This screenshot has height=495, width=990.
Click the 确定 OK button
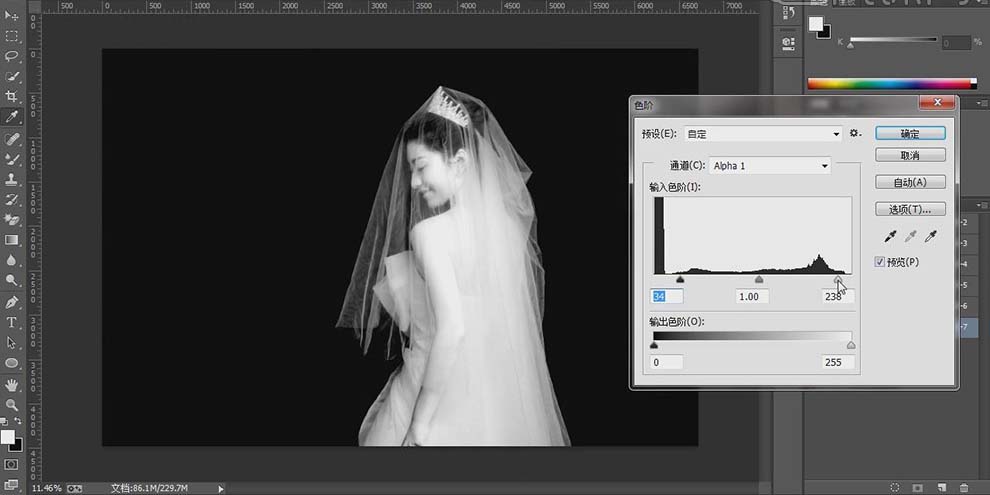[x=910, y=133]
